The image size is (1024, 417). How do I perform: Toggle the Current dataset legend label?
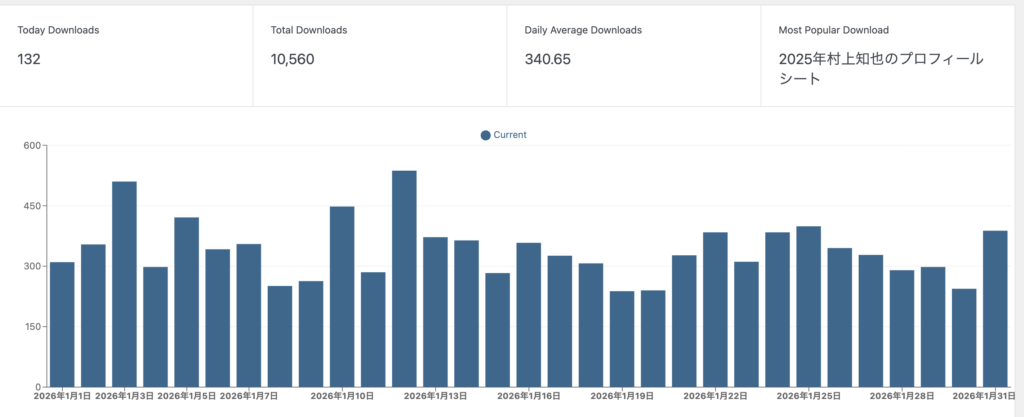(510, 135)
